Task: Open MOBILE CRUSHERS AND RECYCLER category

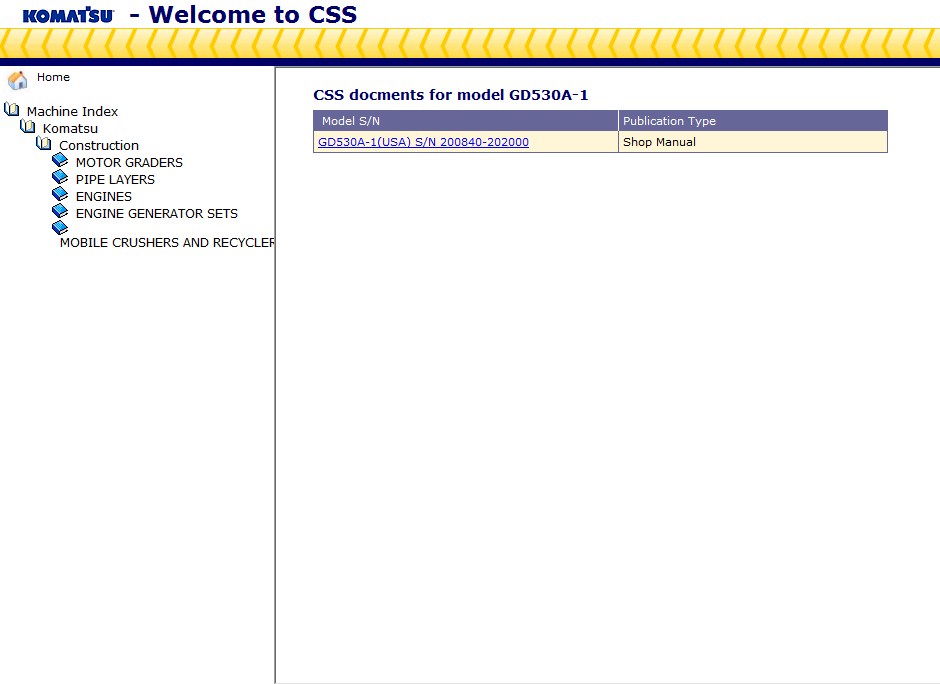Action: [x=167, y=243]
